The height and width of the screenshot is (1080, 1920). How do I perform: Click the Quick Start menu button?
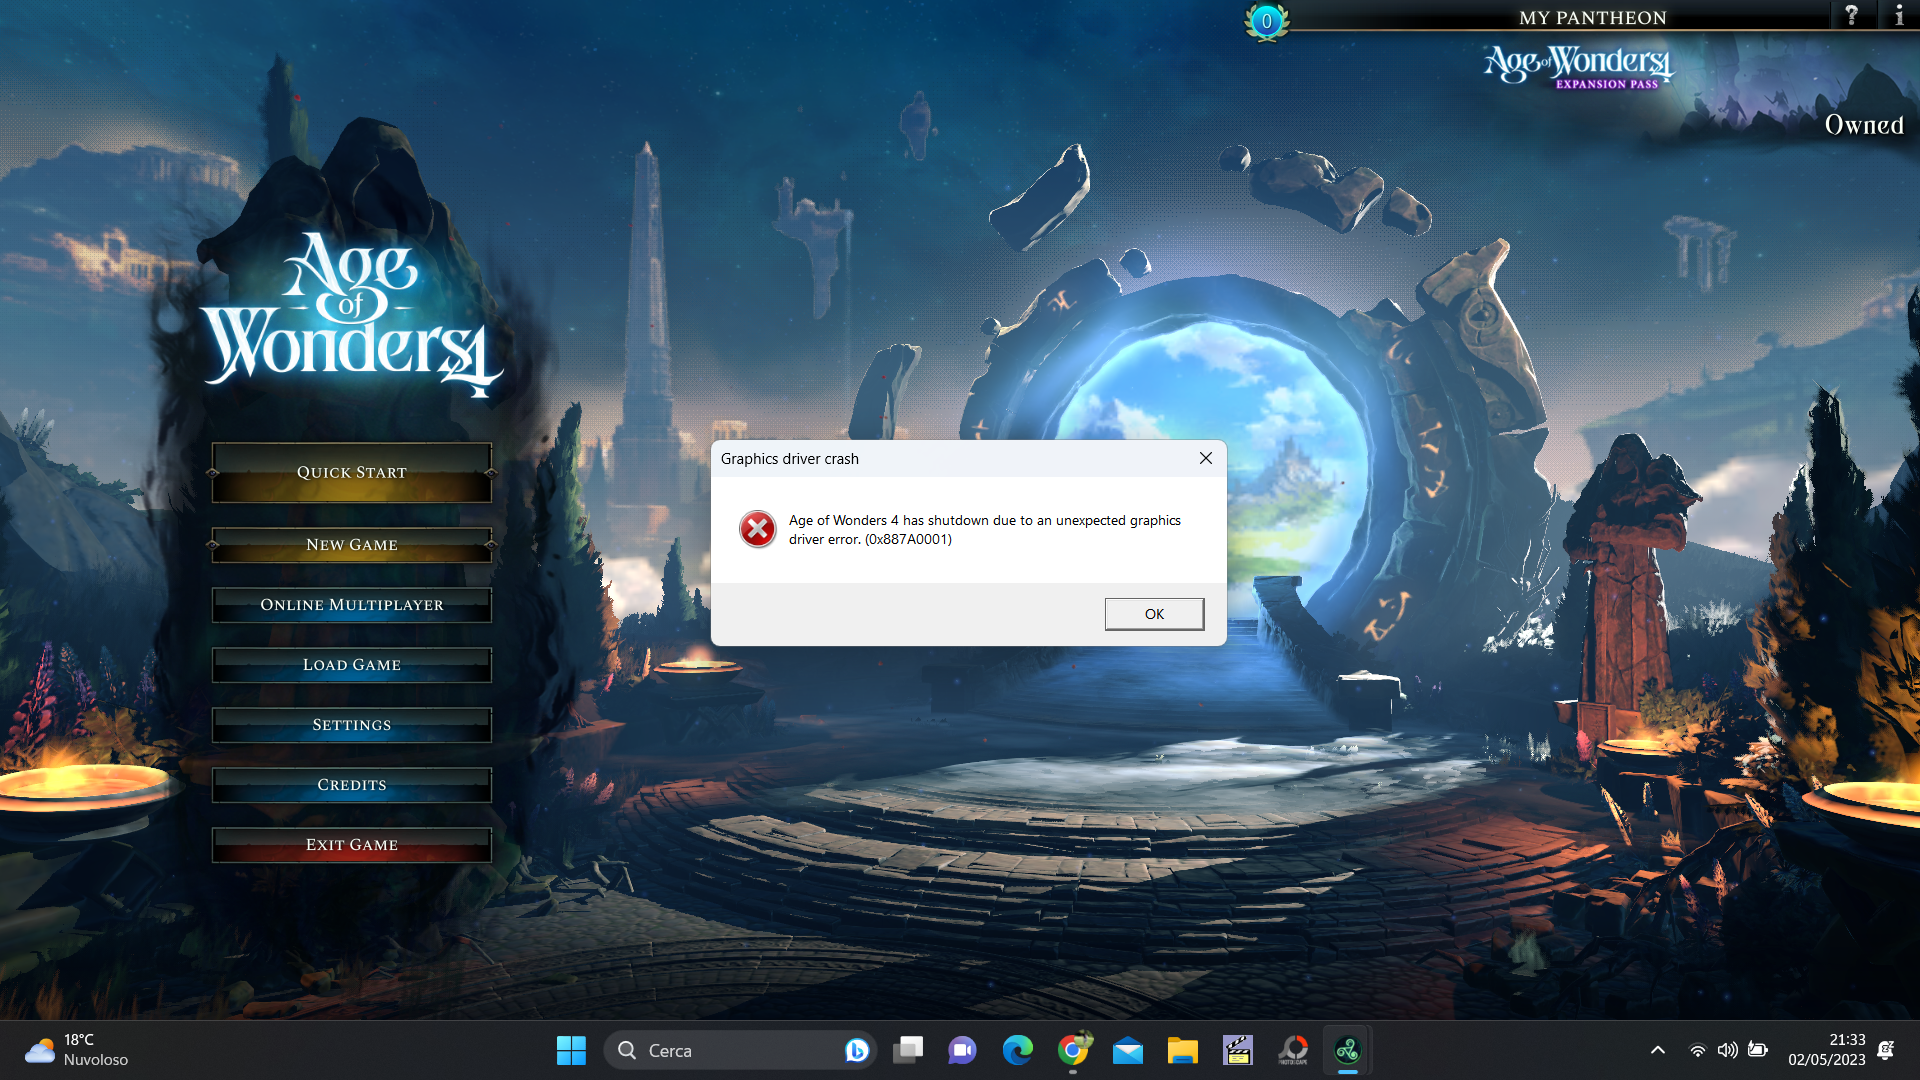coord(352,472)
